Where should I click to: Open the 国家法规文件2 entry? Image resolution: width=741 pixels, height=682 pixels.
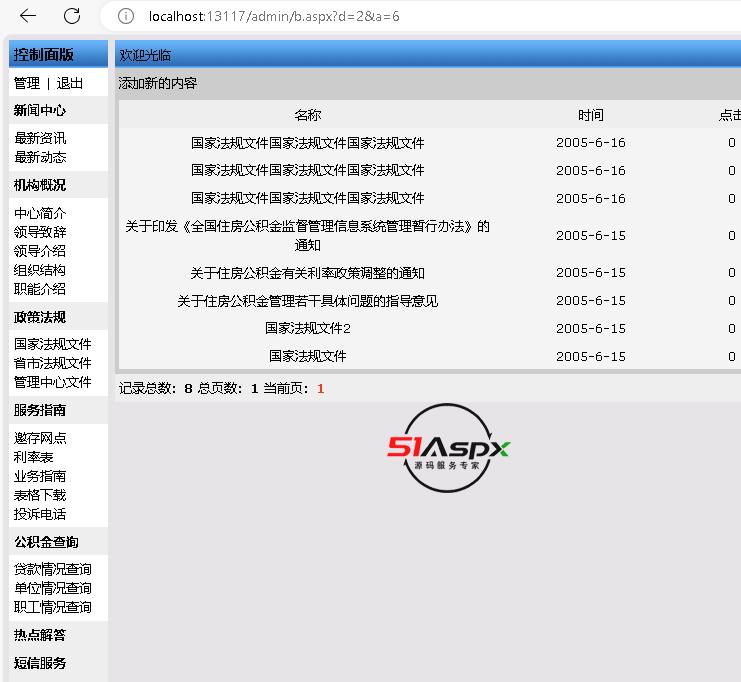[307, 328]
